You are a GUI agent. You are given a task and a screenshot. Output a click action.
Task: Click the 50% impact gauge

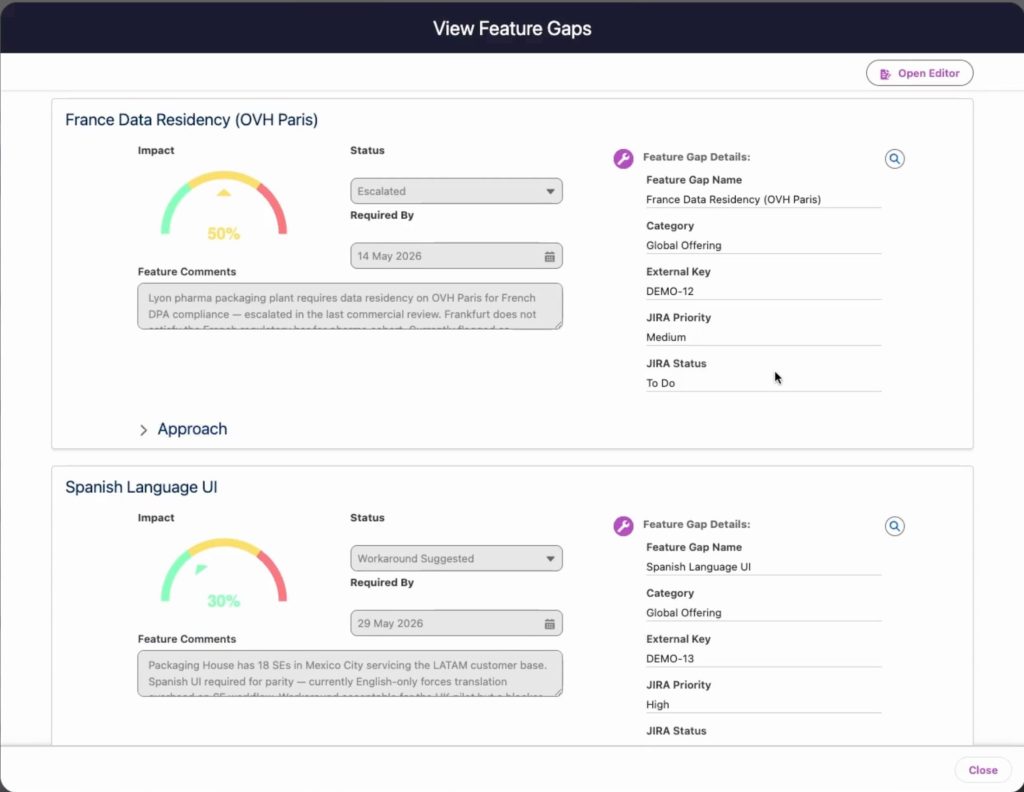(223, 205)
